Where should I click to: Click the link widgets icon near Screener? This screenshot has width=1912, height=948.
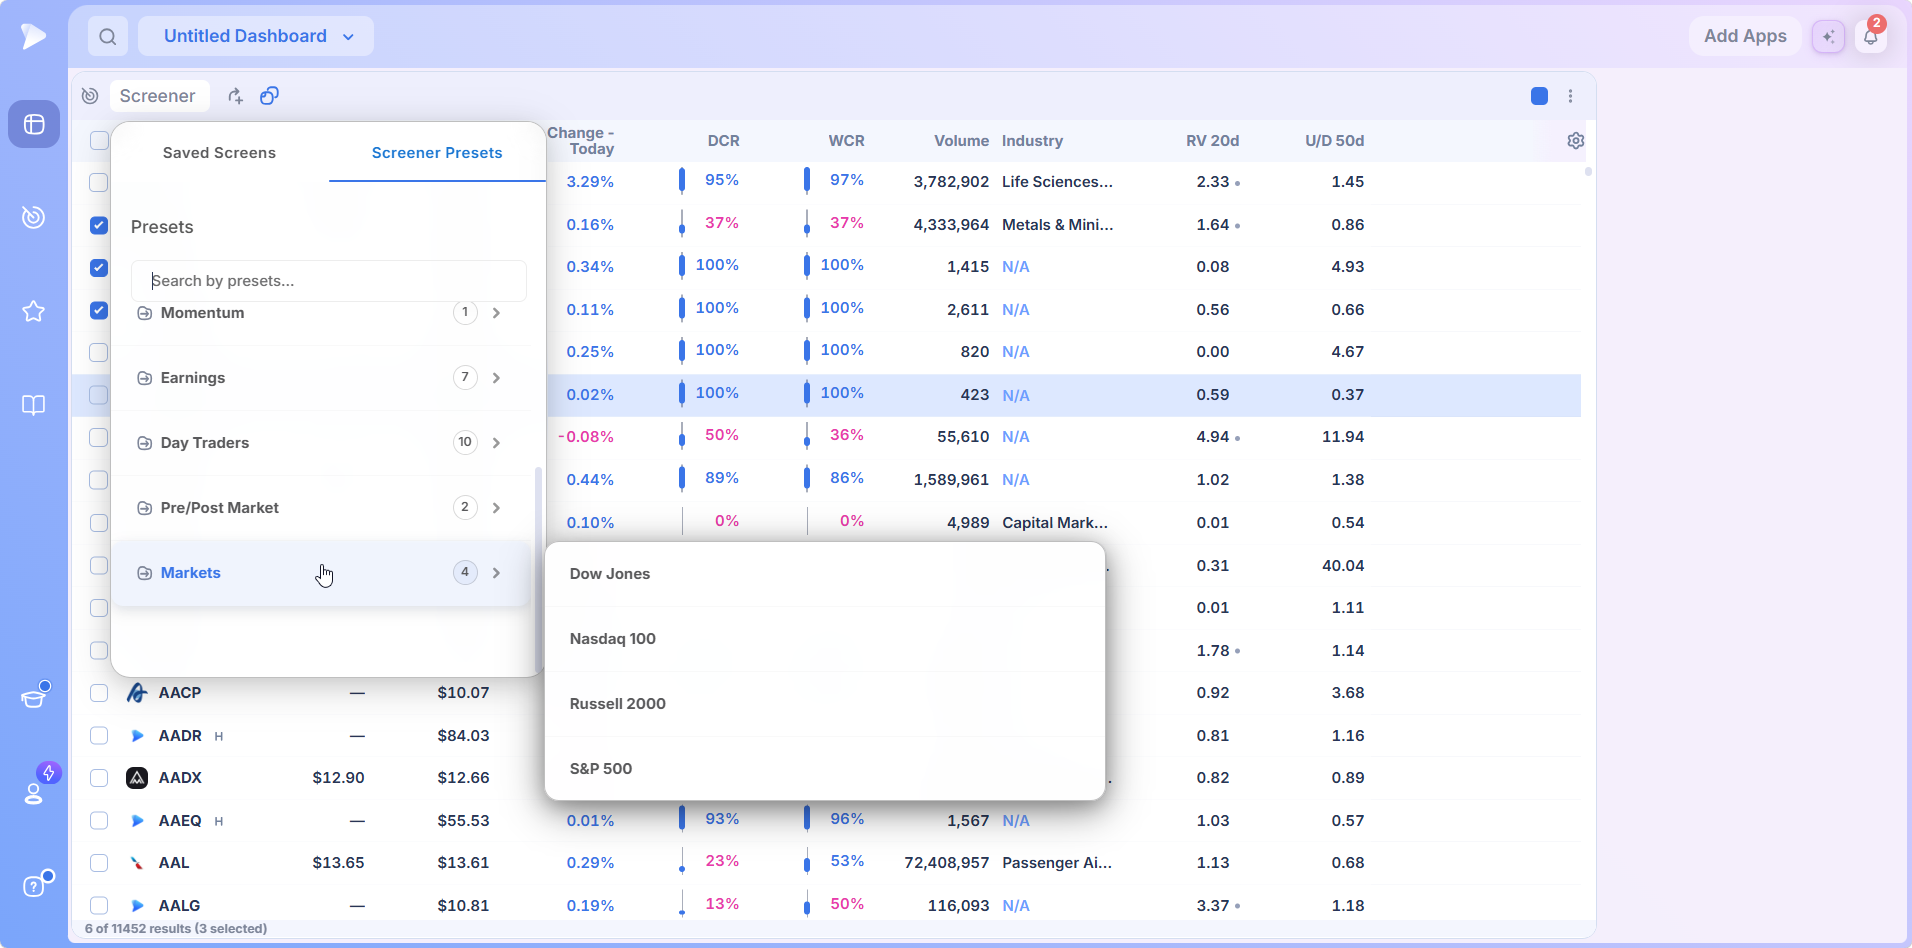click(269, 96)
